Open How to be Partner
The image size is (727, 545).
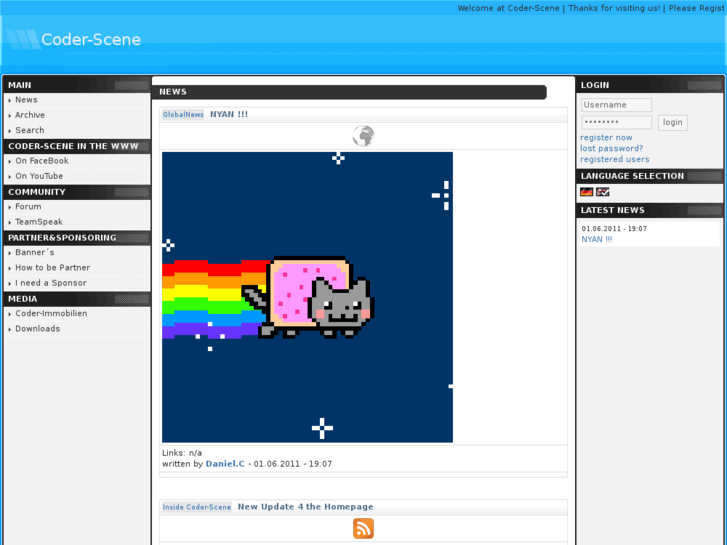pyautogui.click(x=52, y=268)
